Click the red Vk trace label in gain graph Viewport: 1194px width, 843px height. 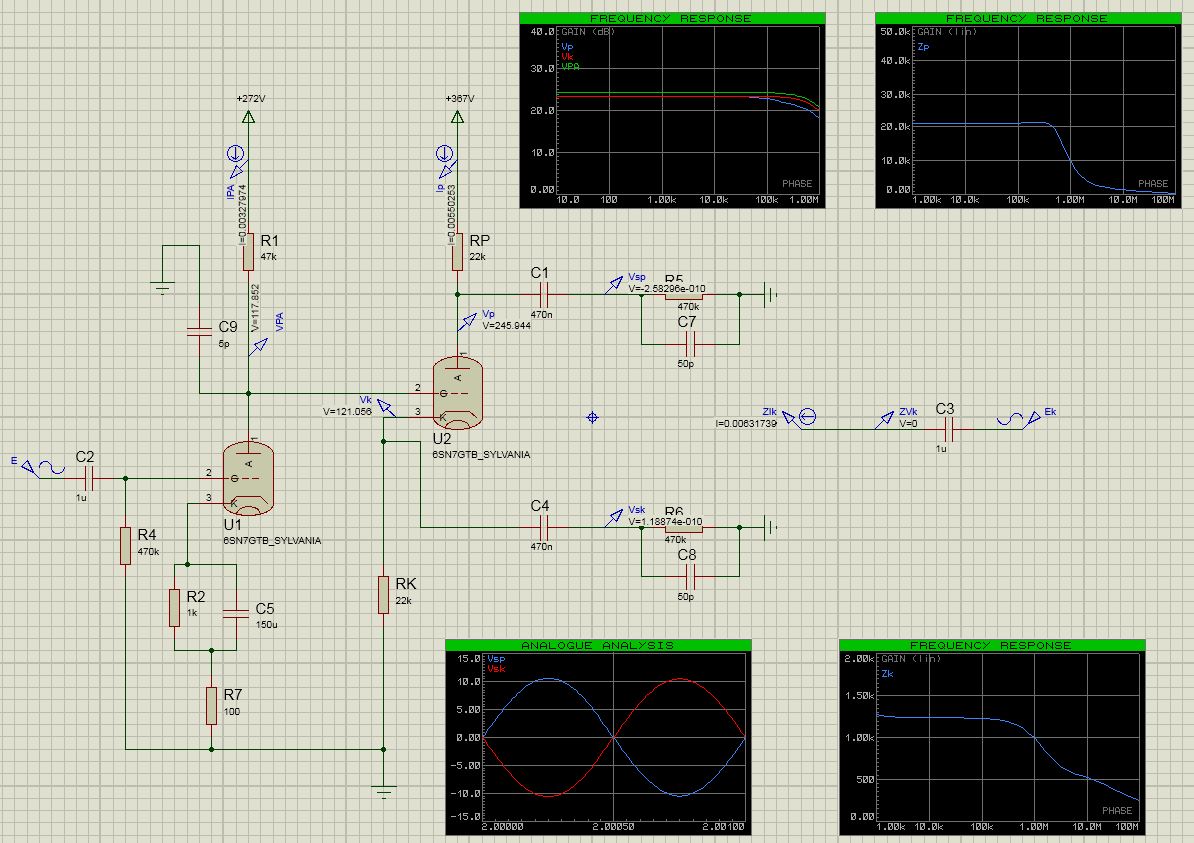[567, 57]
